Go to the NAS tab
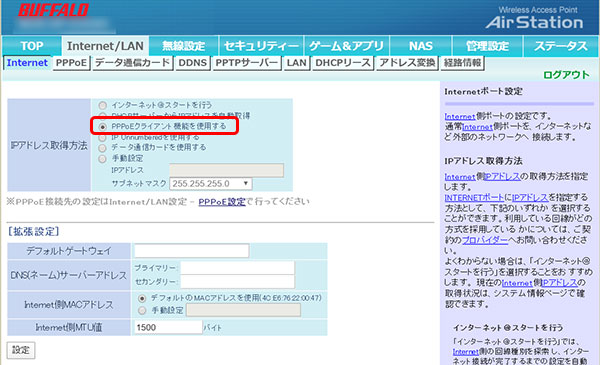600x365 pixels. pyautogui.click(x=421, y=46)
